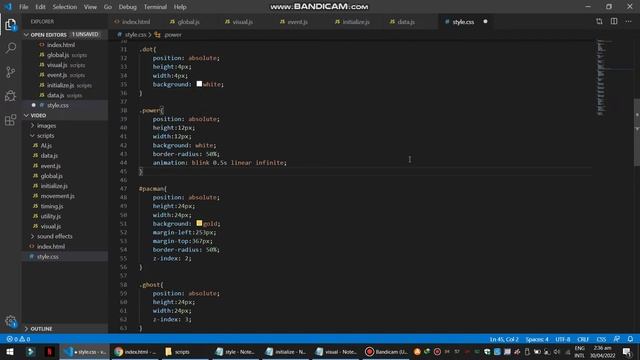Click the feedback icon in status bar
The image size is (640, 360).
[617, 339]
